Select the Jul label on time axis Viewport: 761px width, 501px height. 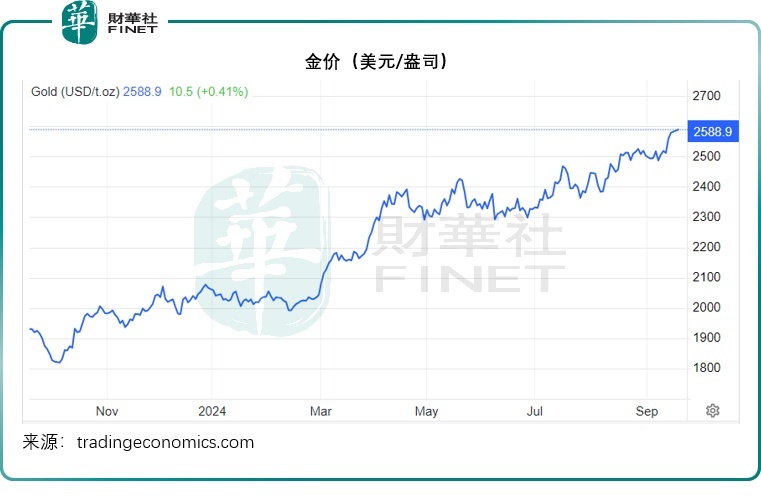click(535, 411)
